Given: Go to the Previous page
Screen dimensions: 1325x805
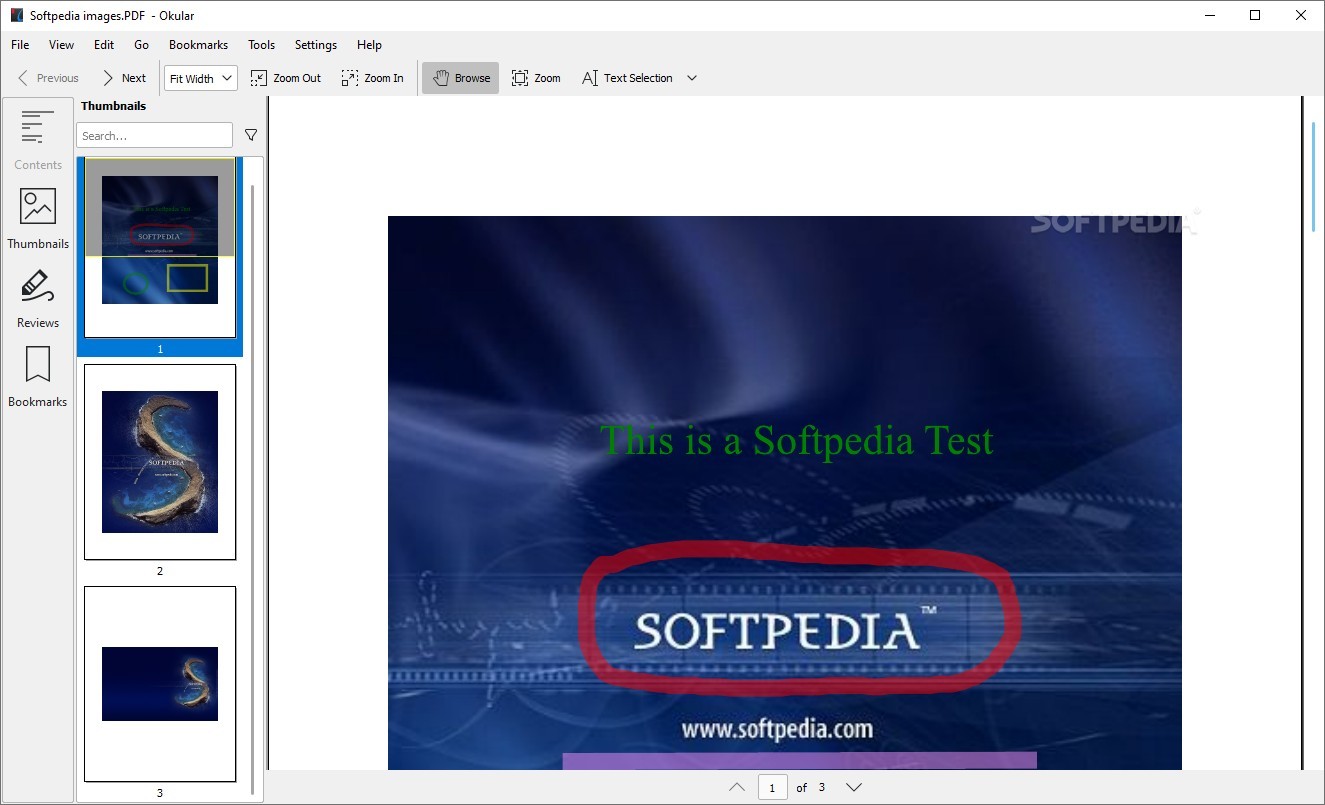Looking at the screenshot, I should click(47, 78).
